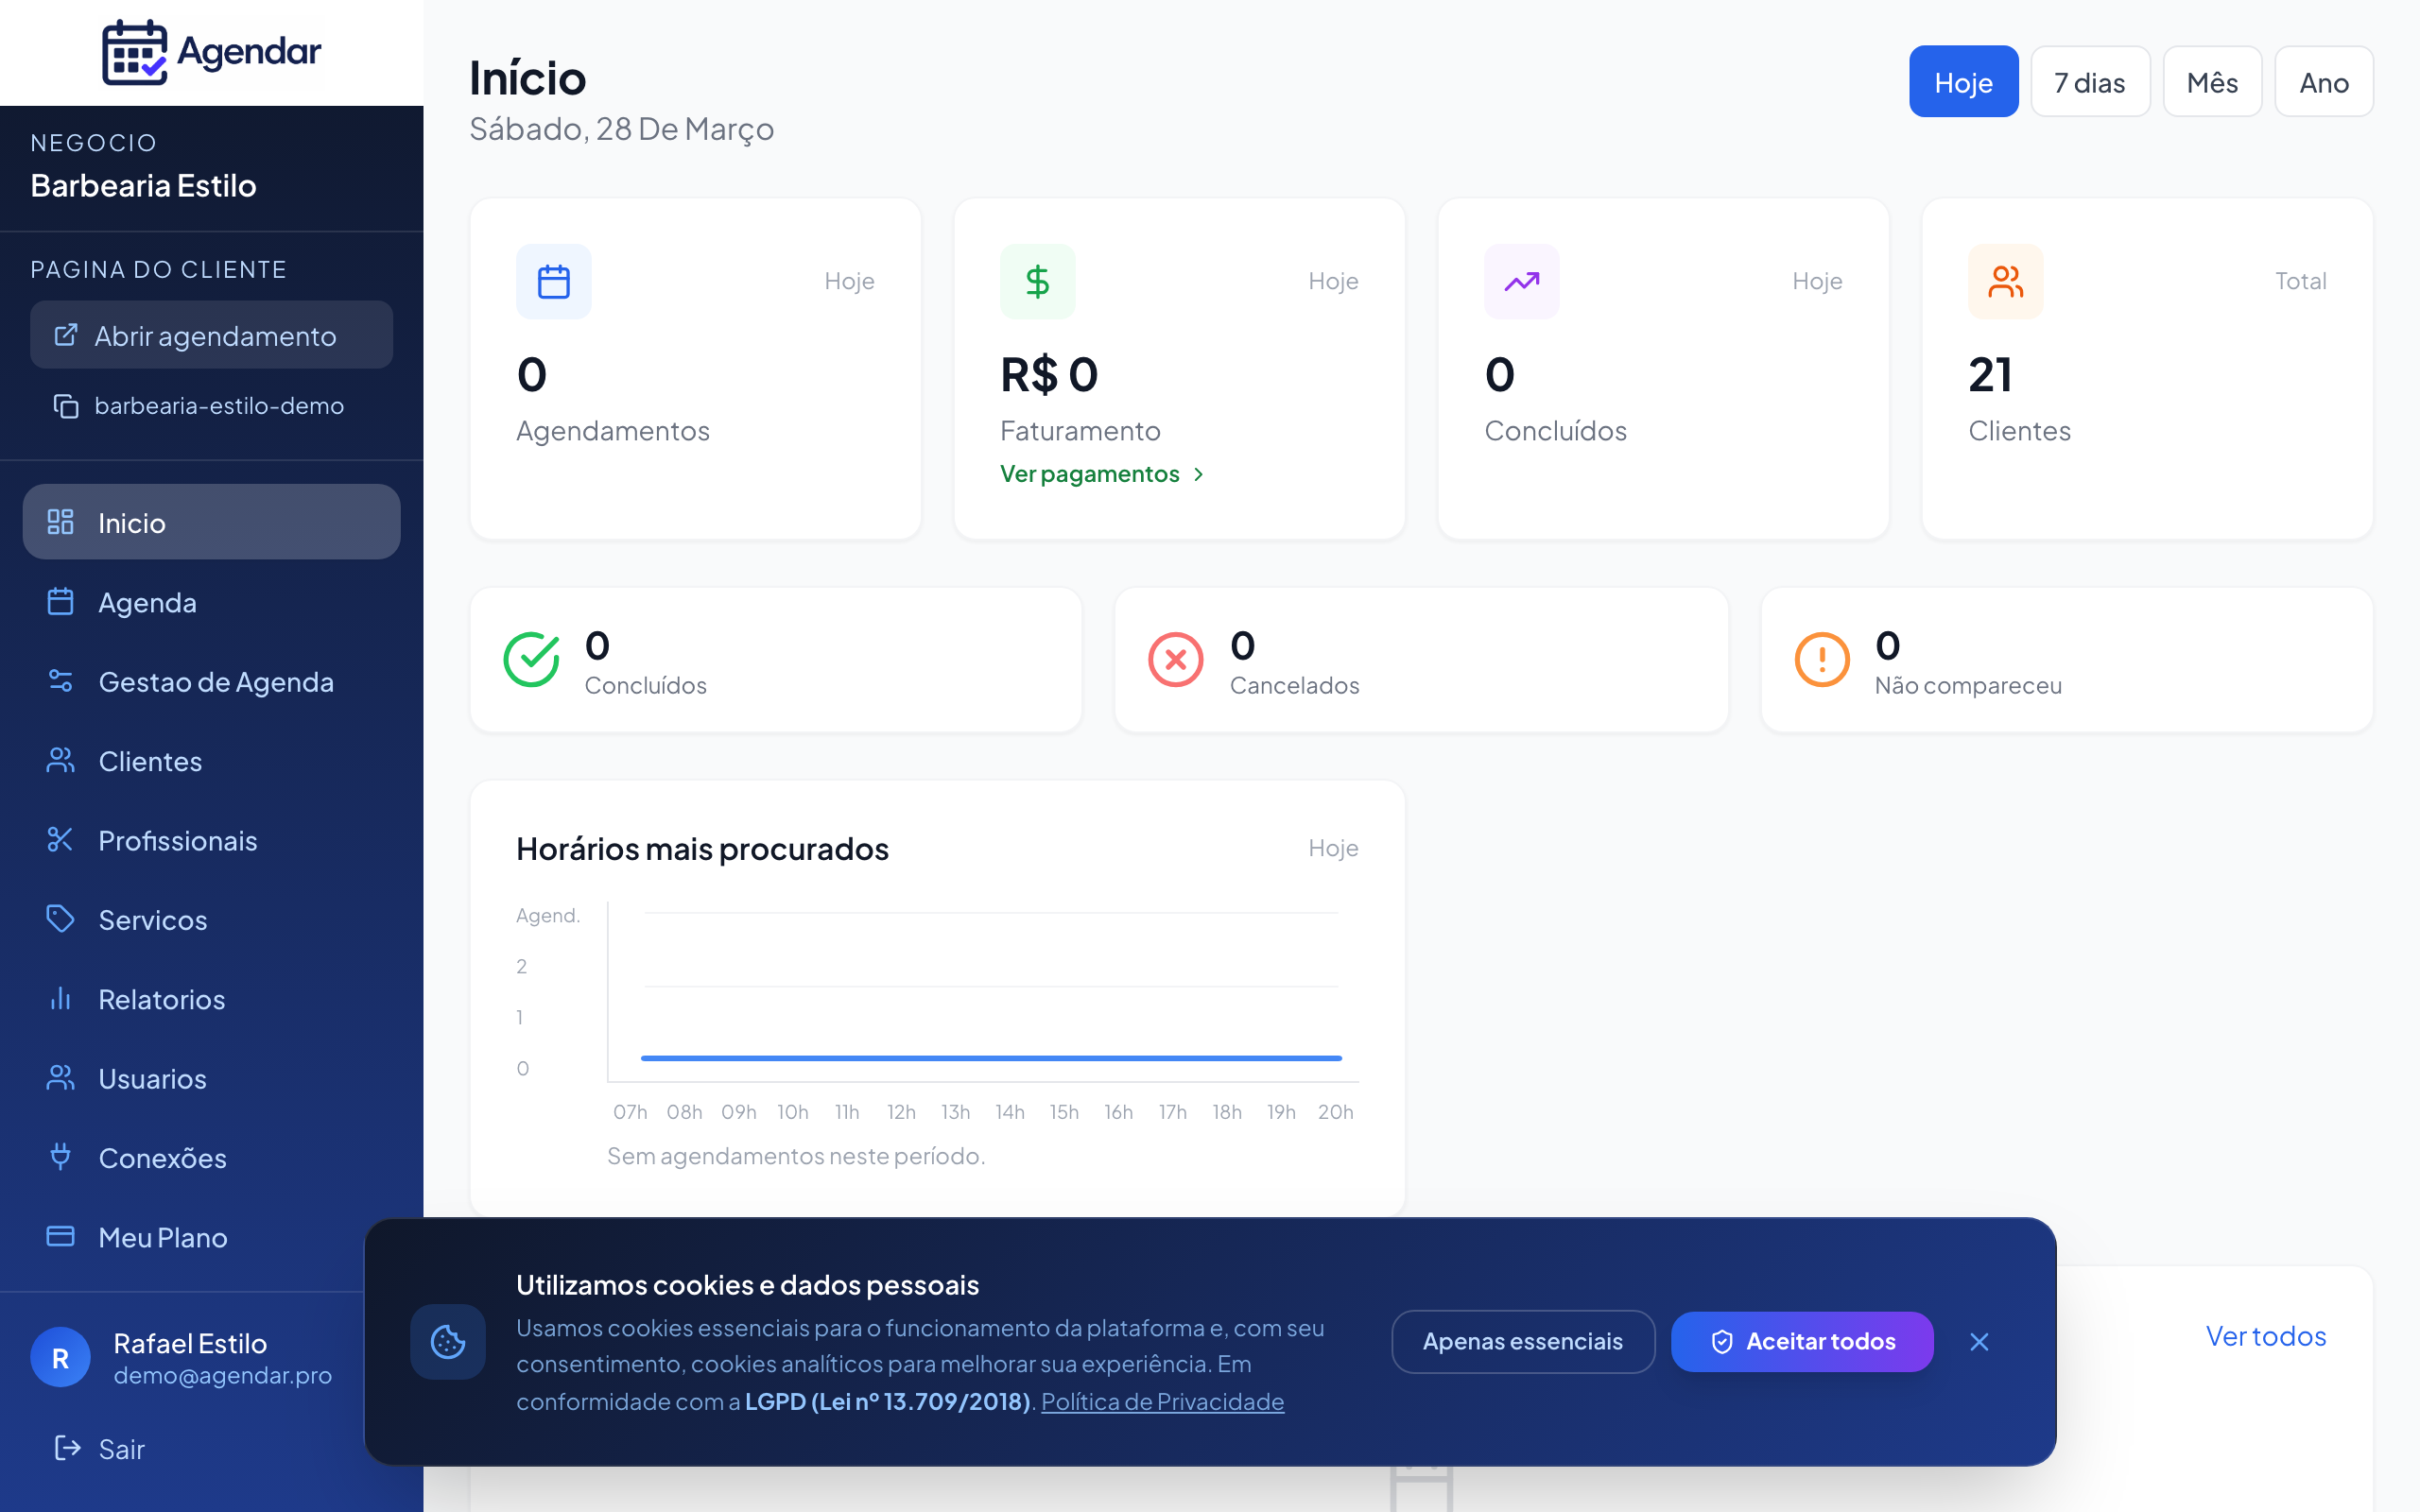The width and height of the screenshot is (2420, 1512).
Task: Switch to the 7 dias view
Action: [2090, 81]
